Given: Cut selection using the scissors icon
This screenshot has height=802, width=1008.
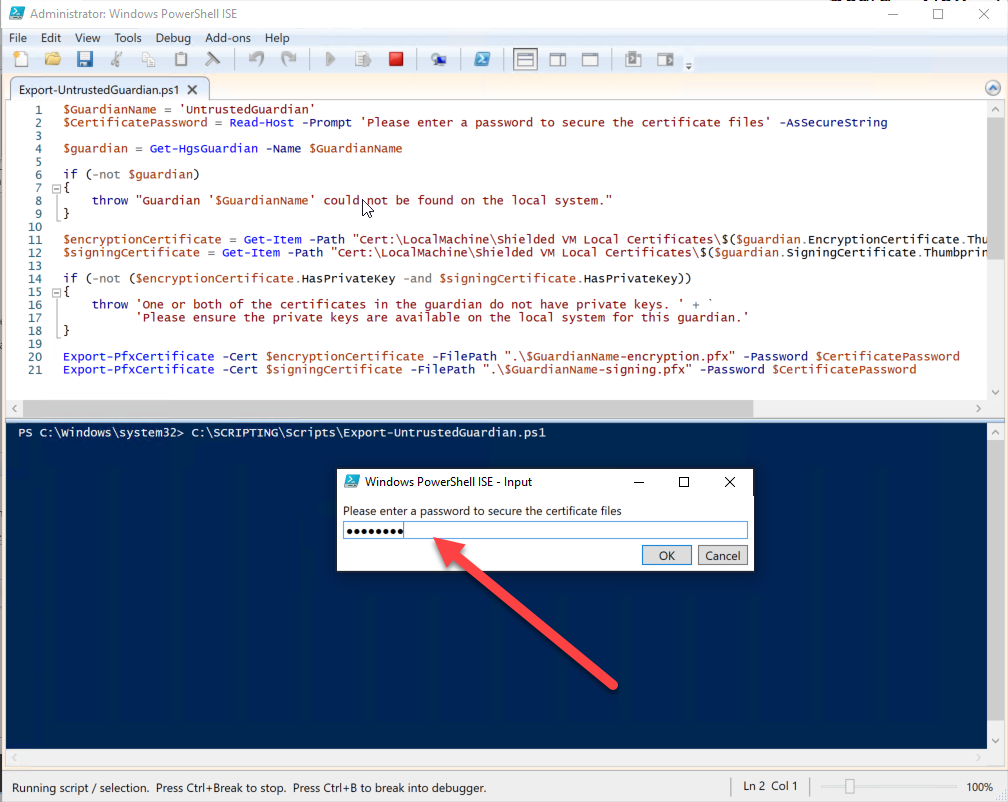Looking at the screenshot, I should pyautogui.click(x=116, y=60).
